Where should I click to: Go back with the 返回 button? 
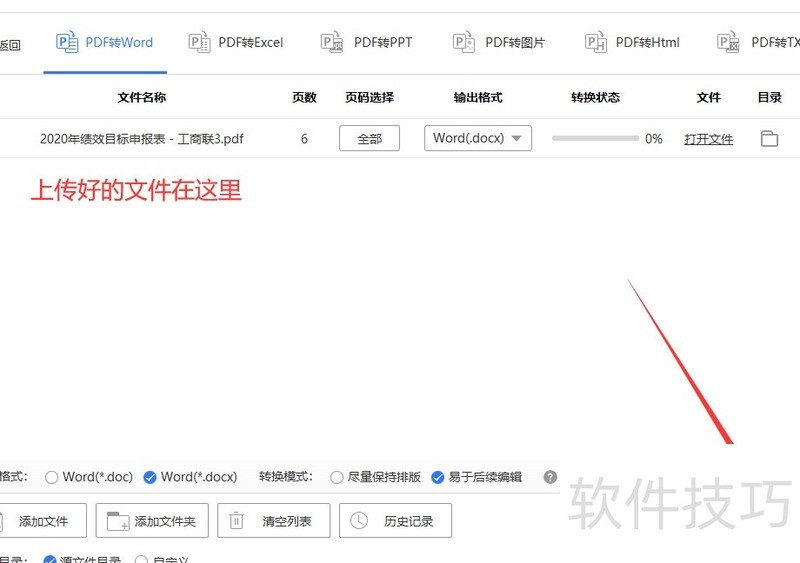[x=10, y=45]
